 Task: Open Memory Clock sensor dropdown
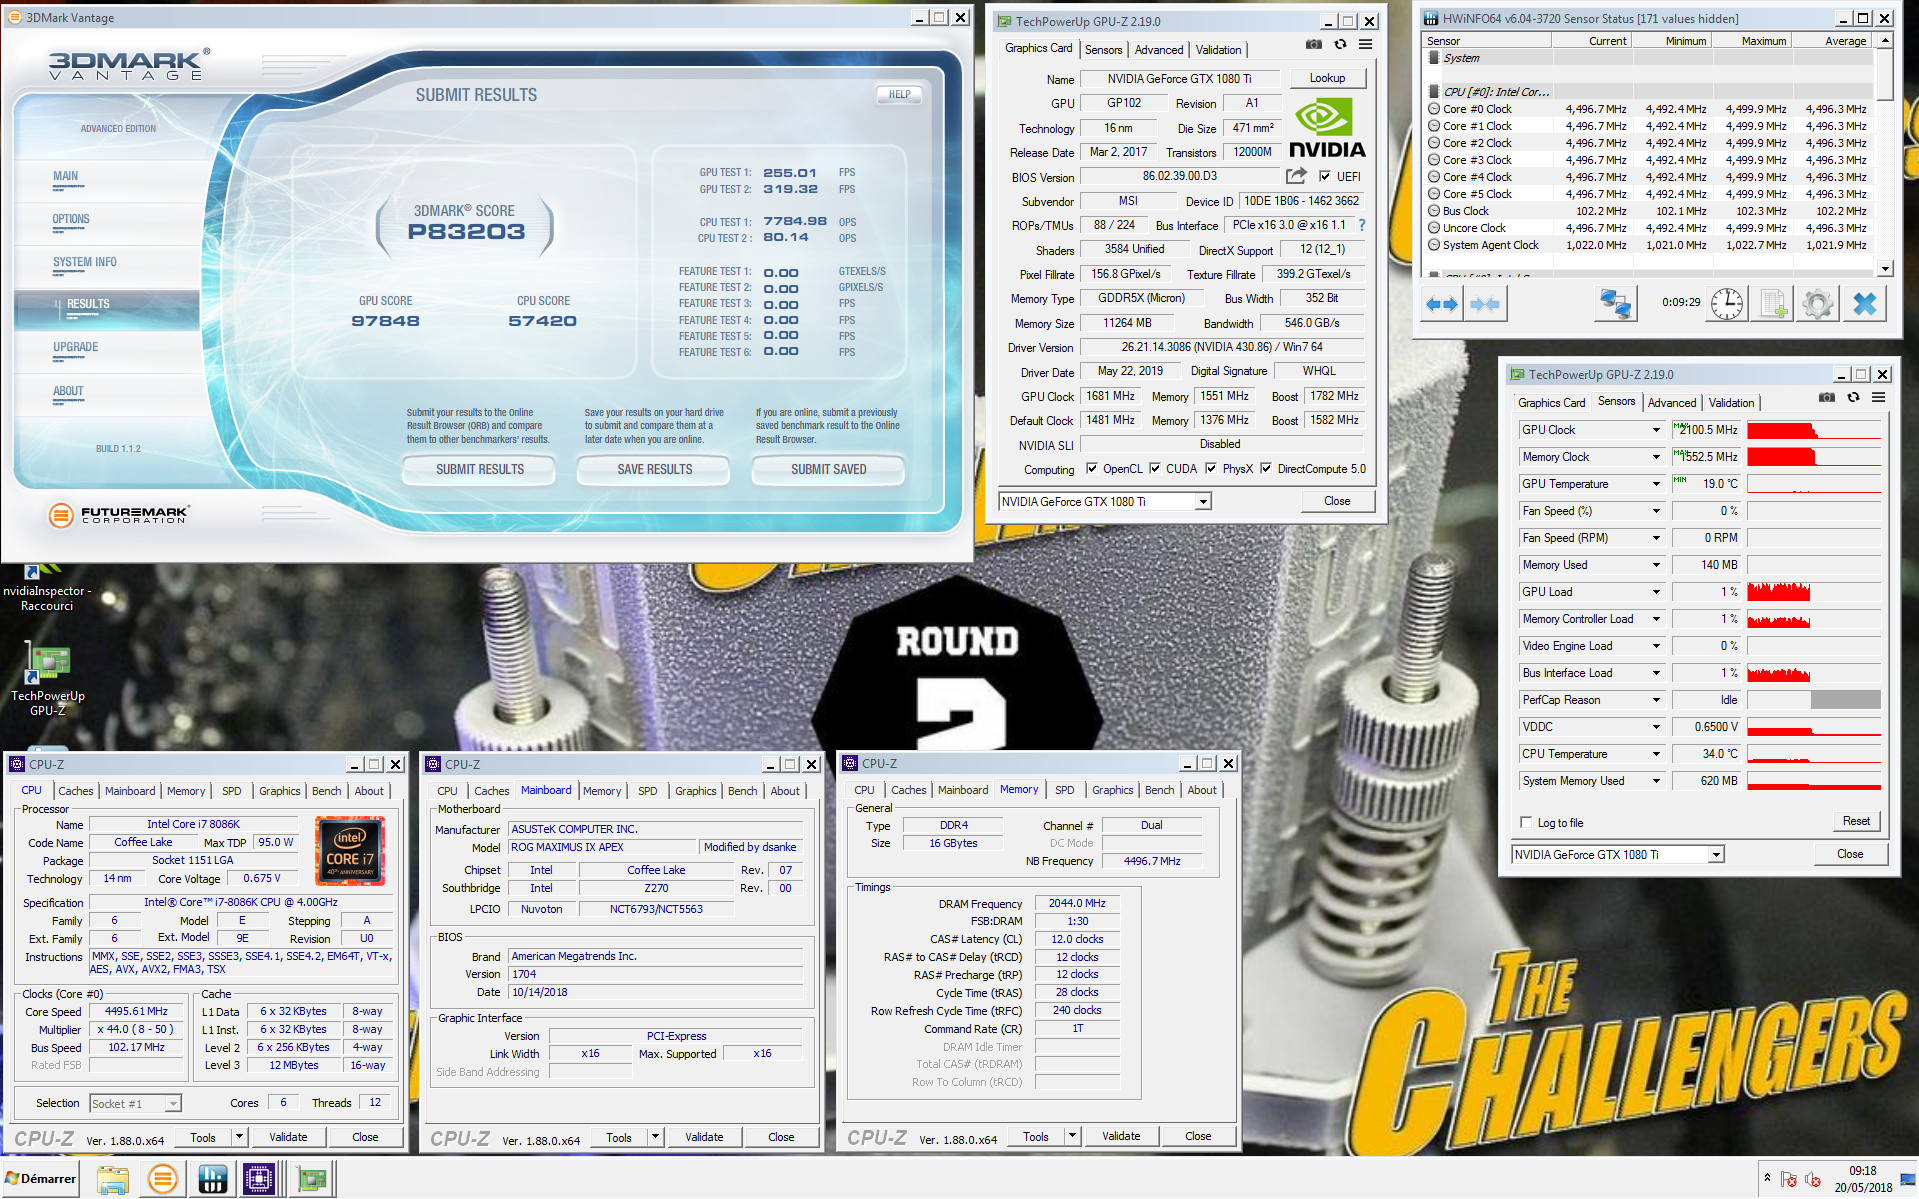pos(1656,457)
